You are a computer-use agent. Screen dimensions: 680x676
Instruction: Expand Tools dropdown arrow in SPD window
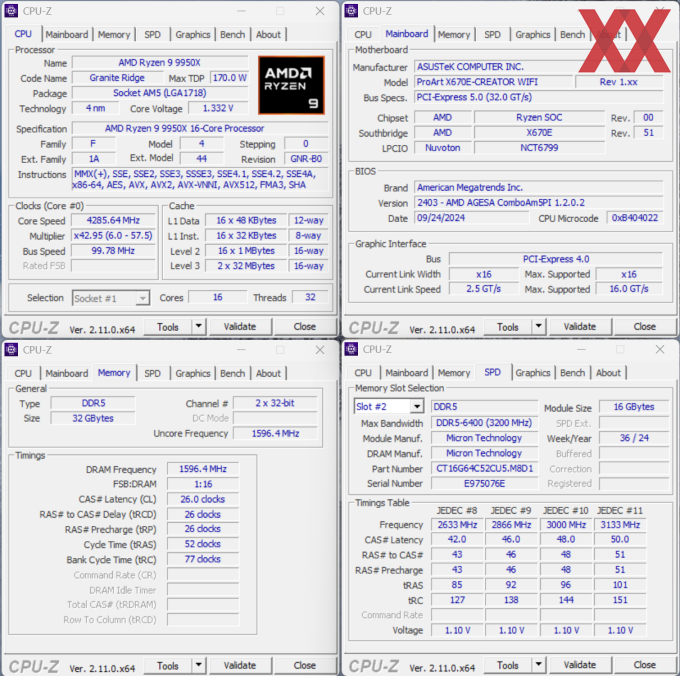(x=539, y=665)
